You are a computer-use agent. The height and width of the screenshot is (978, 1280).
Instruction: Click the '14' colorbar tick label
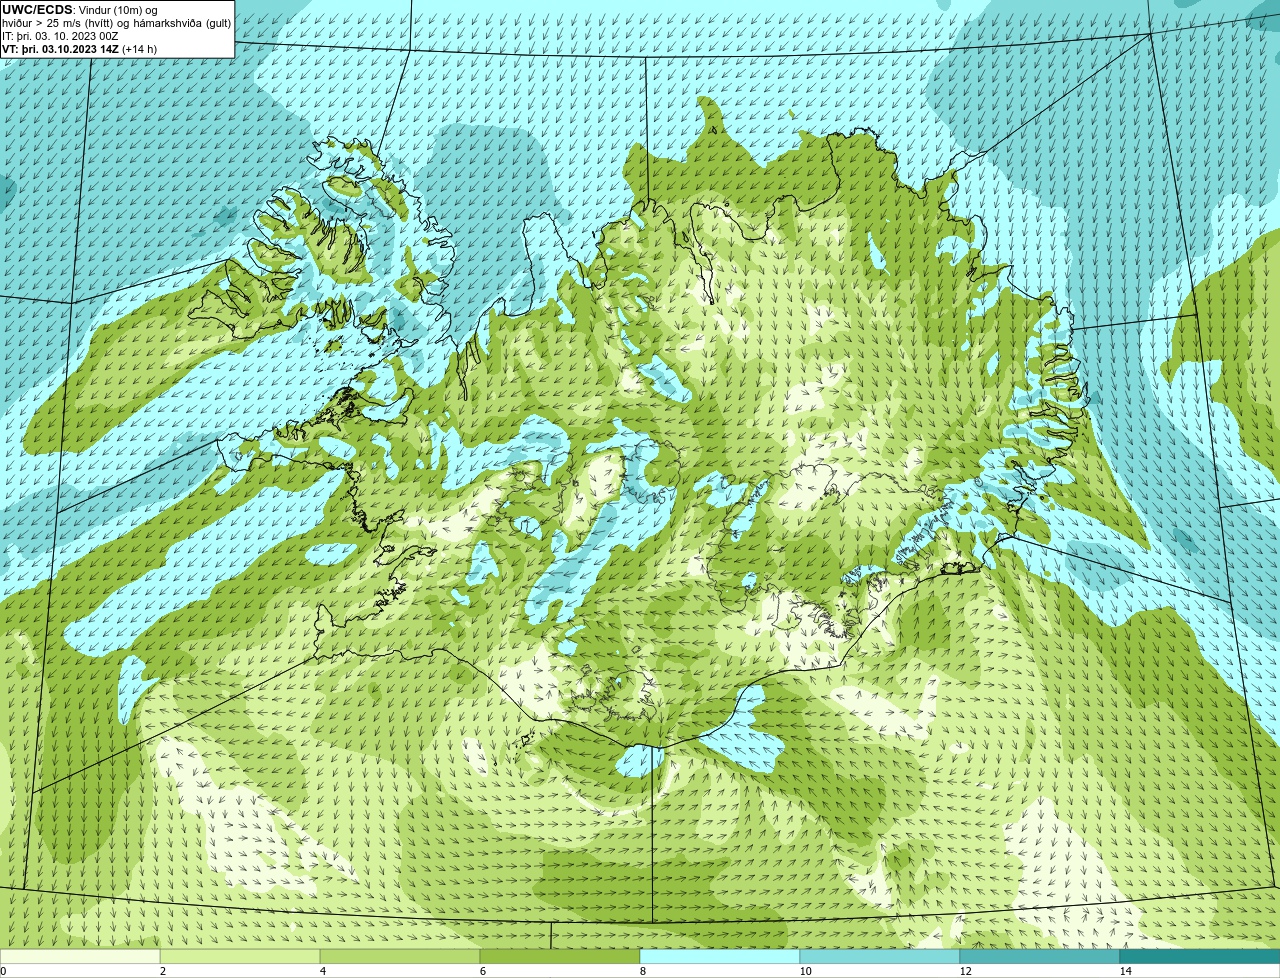(1125, 971)
